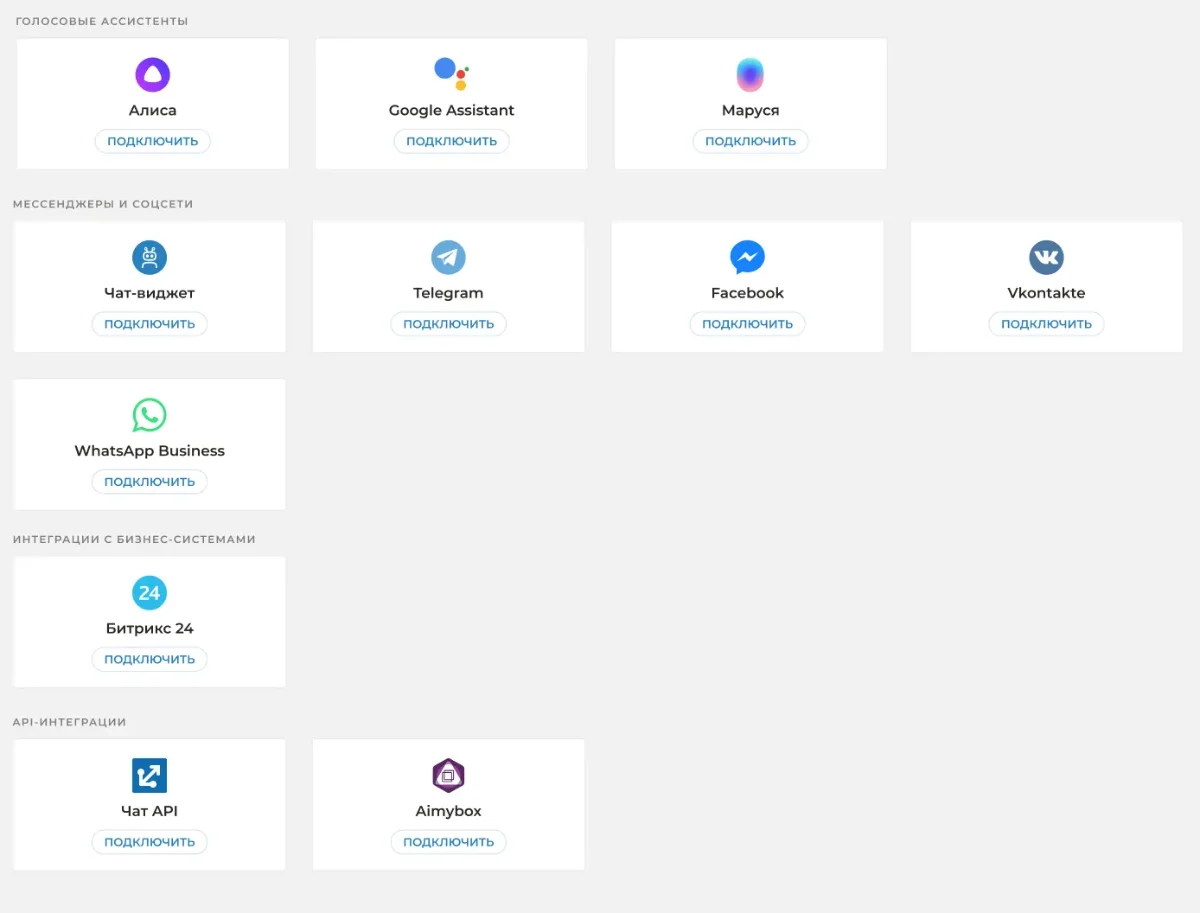1200x913 pixels.
Task: Click the Чат API arrows icon
Action: (x=150, y=776)
